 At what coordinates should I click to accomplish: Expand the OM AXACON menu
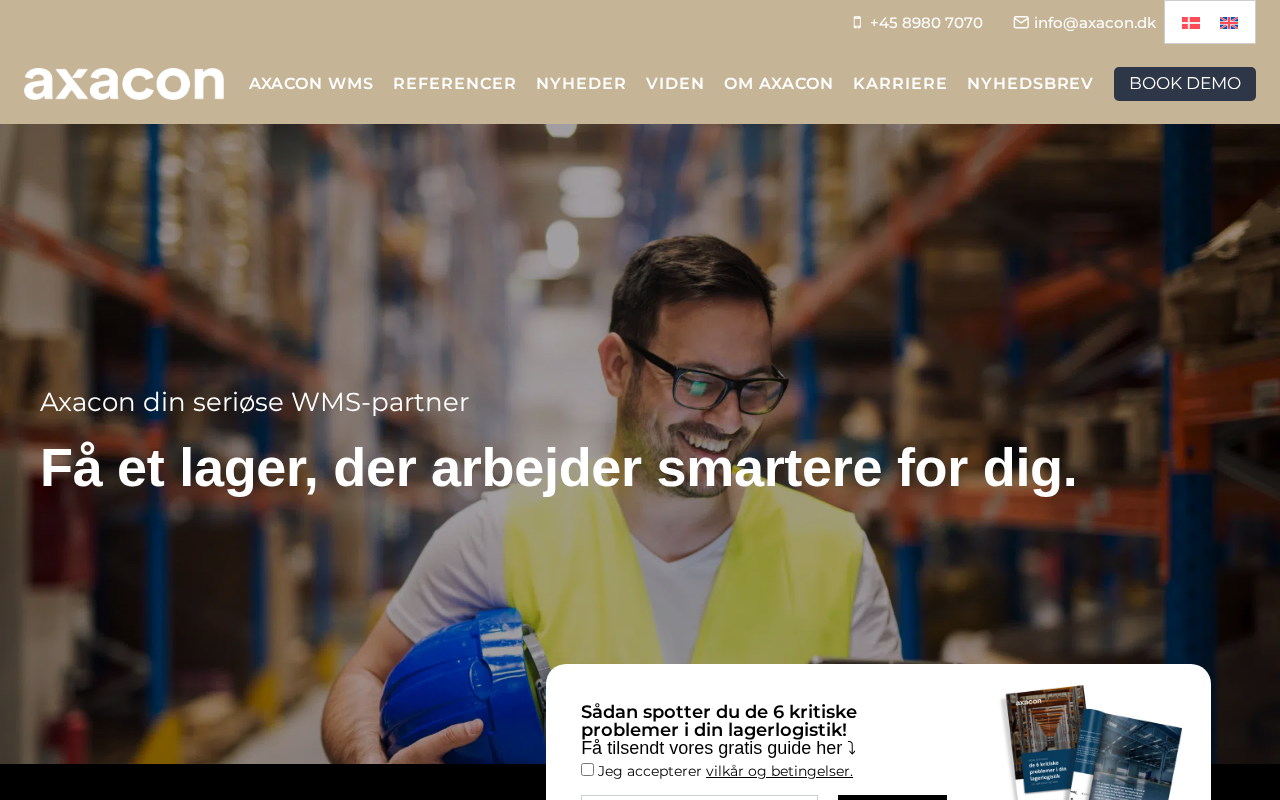(x=779, y=84)
